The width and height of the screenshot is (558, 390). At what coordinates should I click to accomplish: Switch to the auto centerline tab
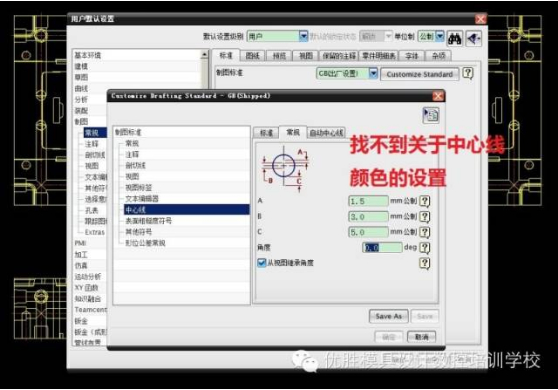326,133
